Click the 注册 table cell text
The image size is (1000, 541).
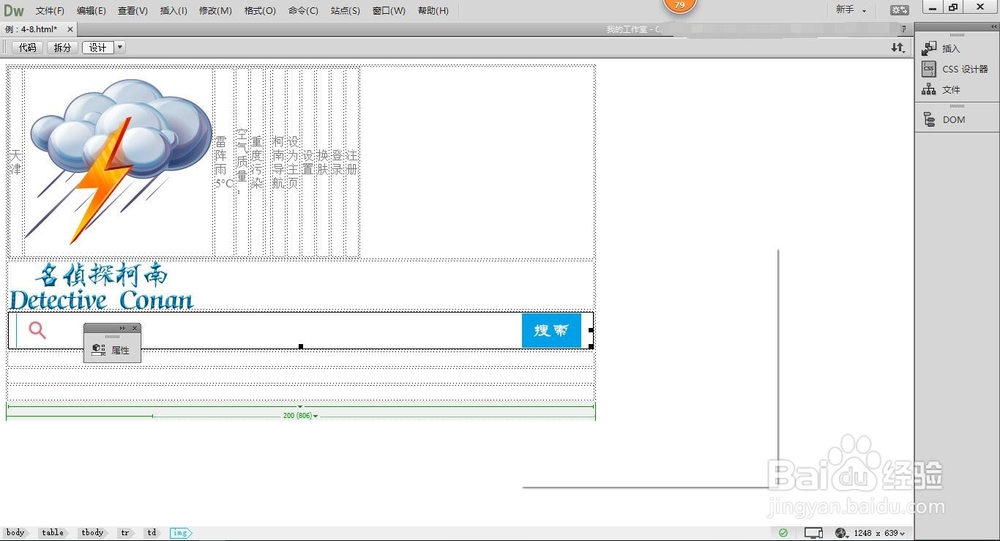(x=351, y=162)
